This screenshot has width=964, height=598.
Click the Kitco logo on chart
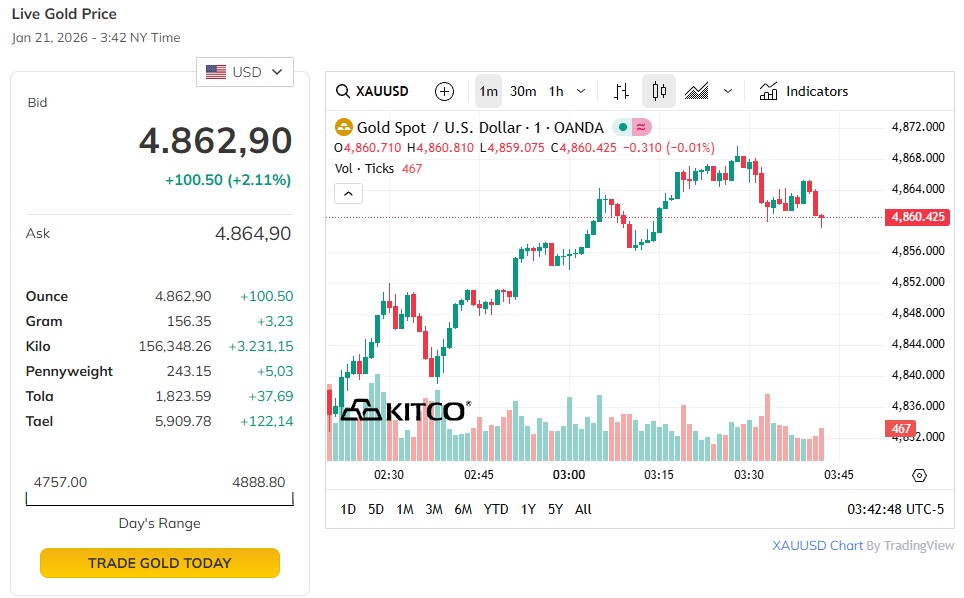[x=405, y=410]
